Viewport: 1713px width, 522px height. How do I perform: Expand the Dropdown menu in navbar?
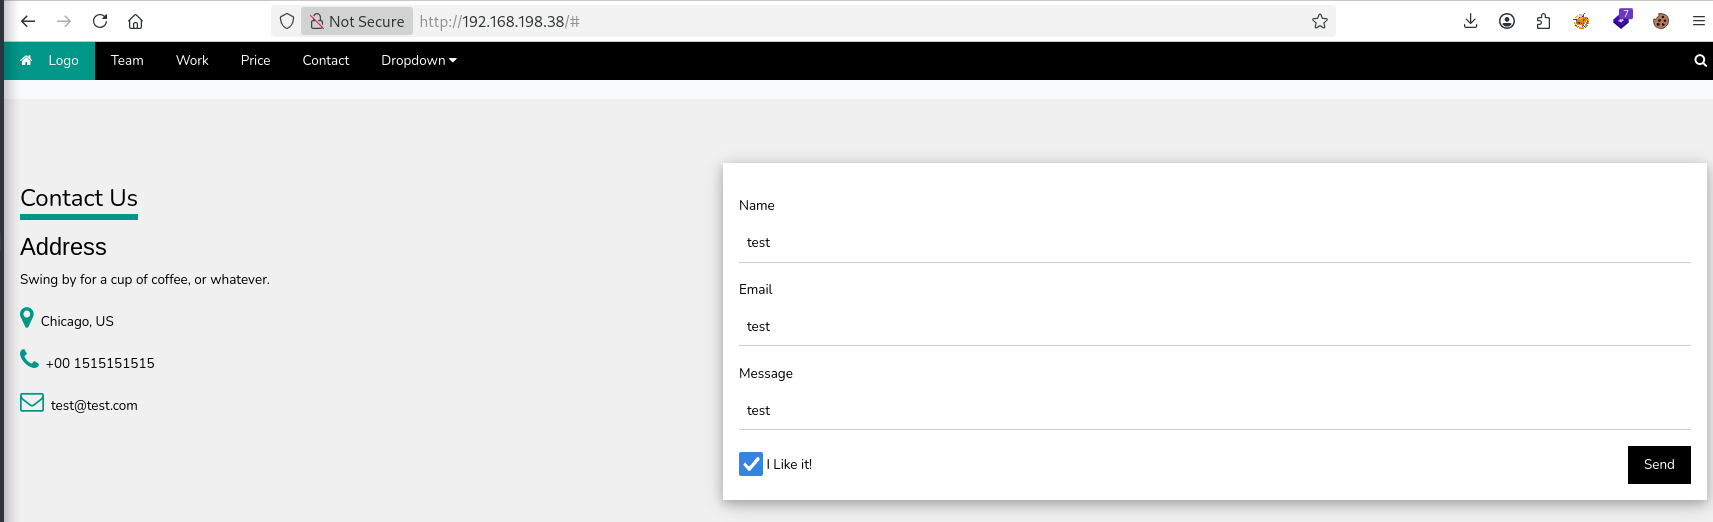pyautogui.click(x=419, y=61)
